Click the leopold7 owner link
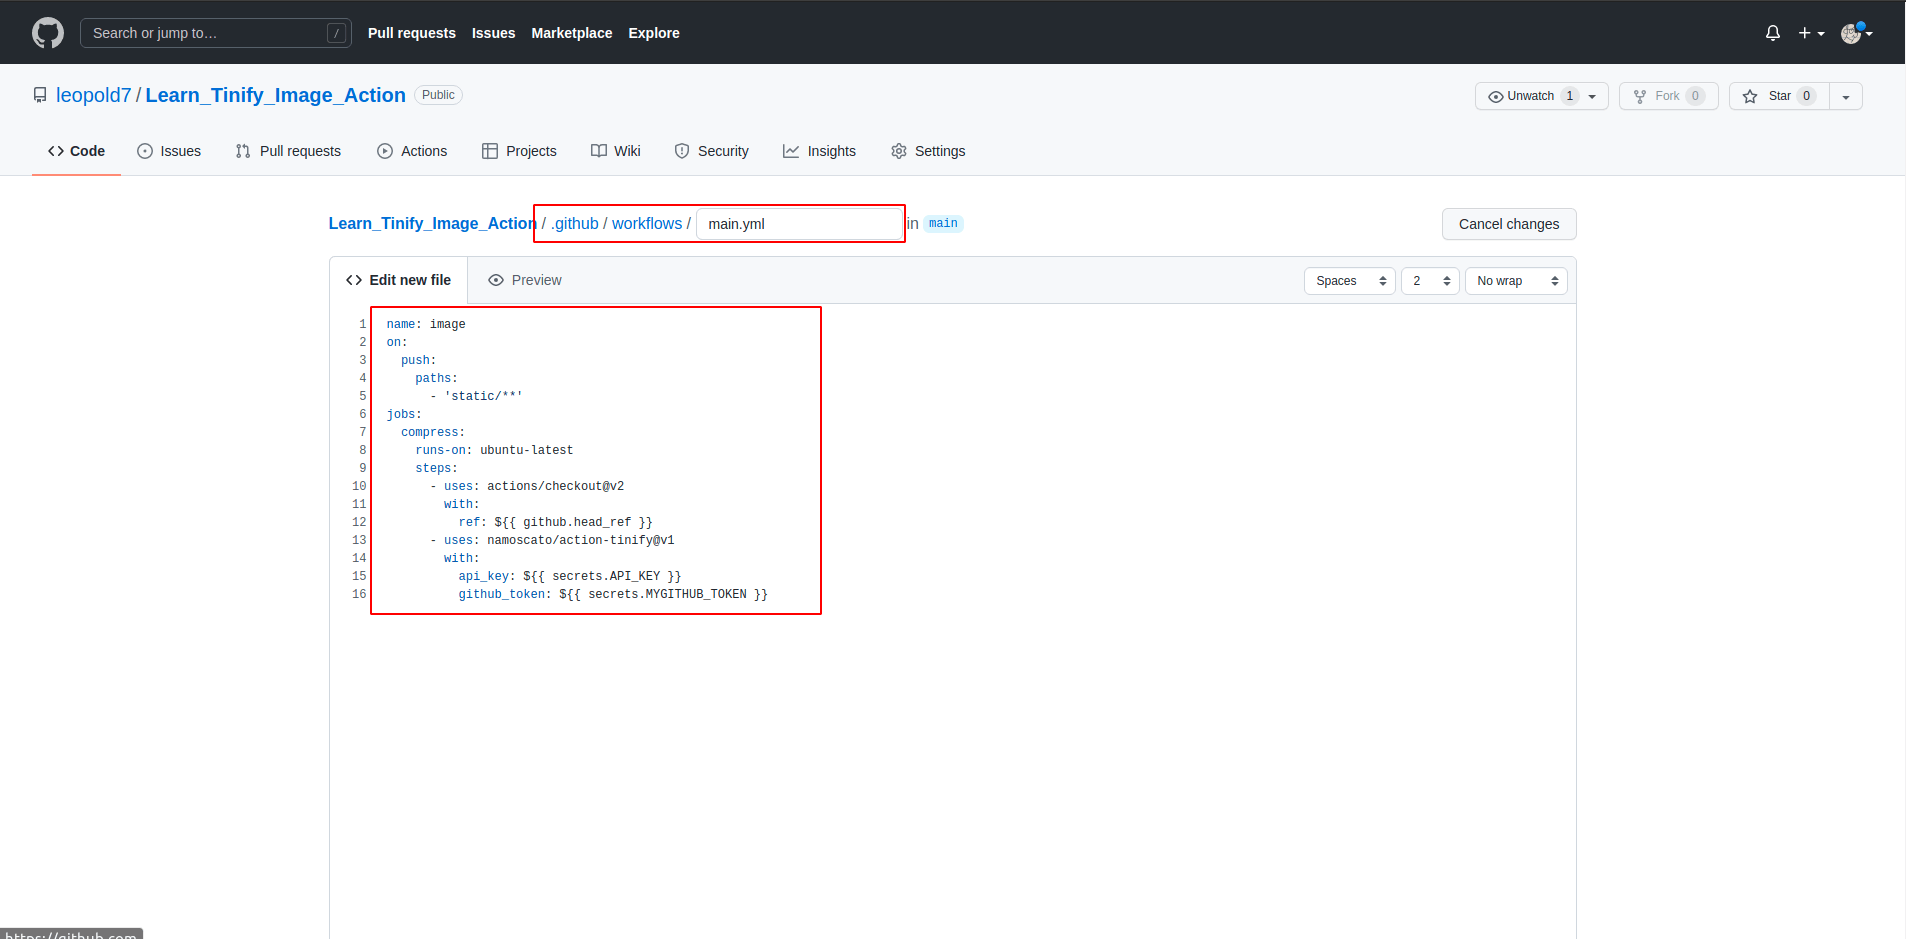This screenshot has width=1906, height=939. pyautogui.click(x=93, y=95)
